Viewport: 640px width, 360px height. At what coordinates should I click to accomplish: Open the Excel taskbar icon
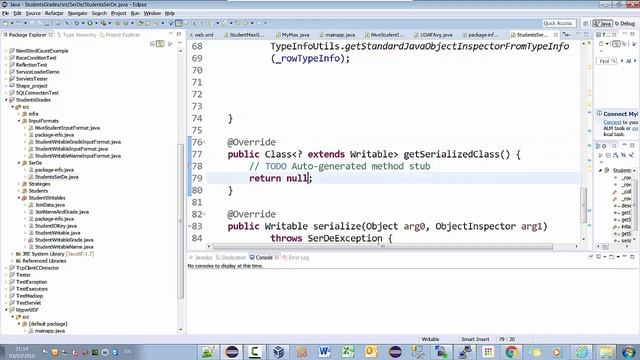tap(348, 352)
